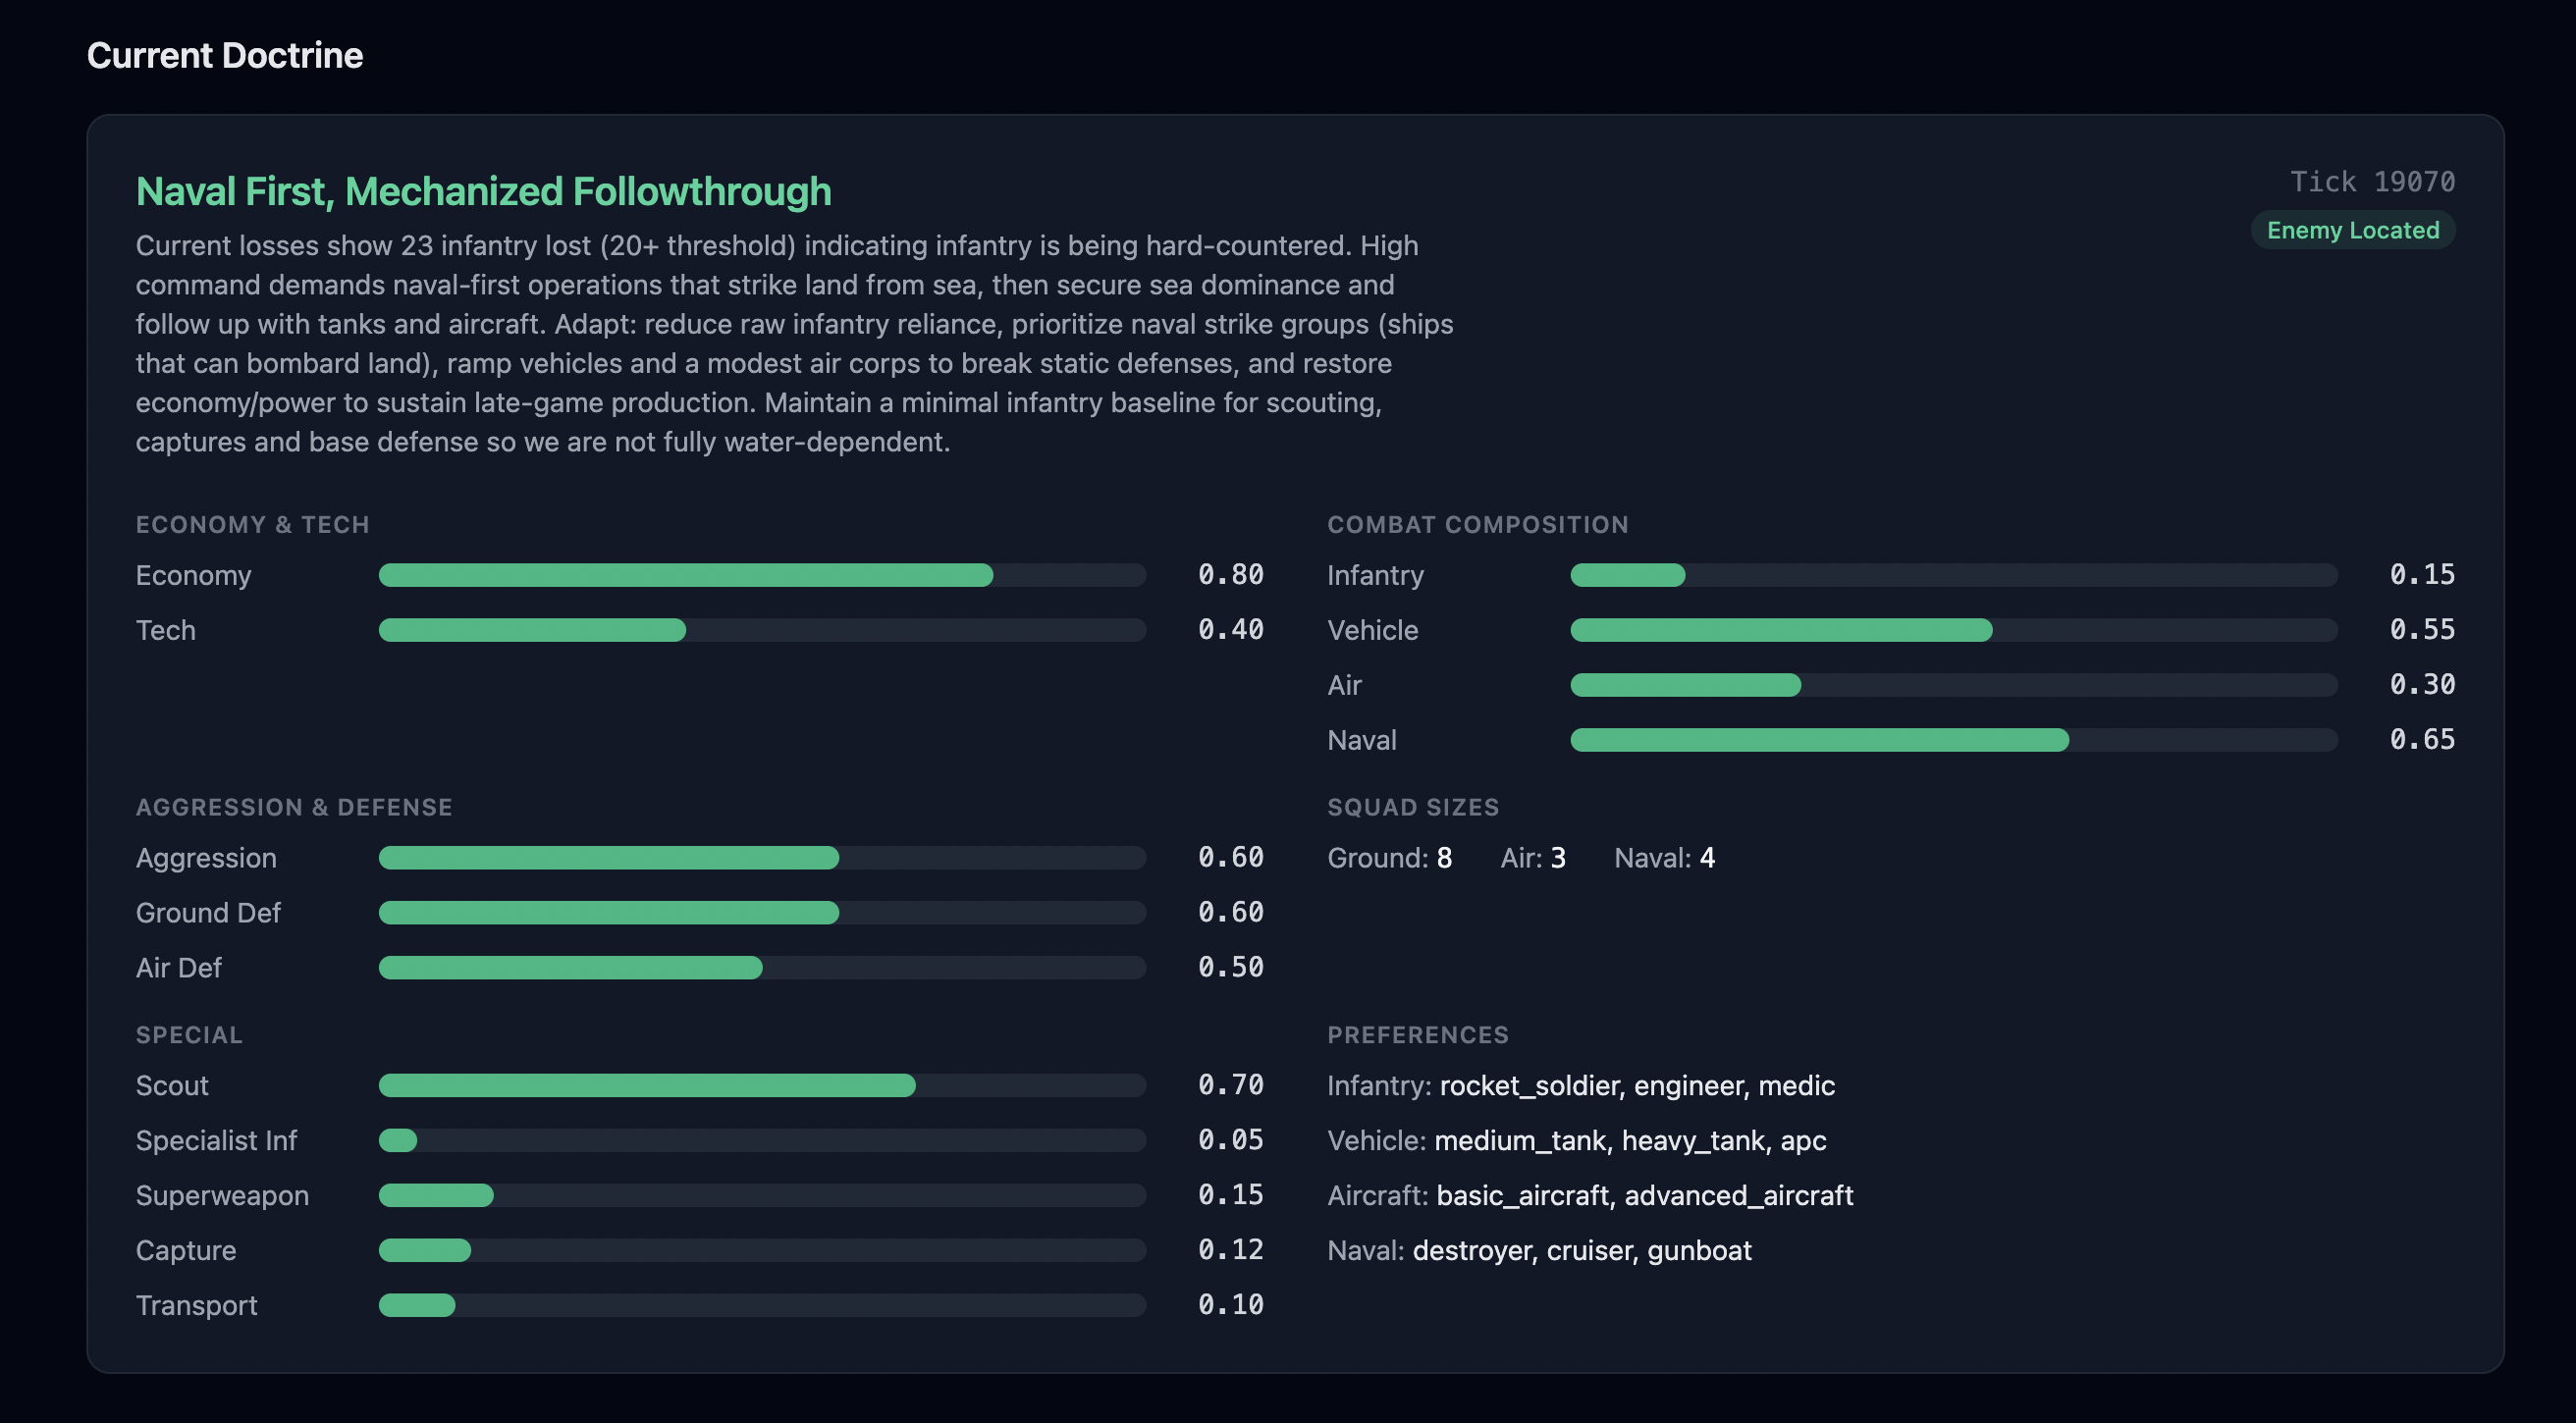Click the Superweapon bar
Viewport: 2576px width, 1423px height.
pos(762,1196)
